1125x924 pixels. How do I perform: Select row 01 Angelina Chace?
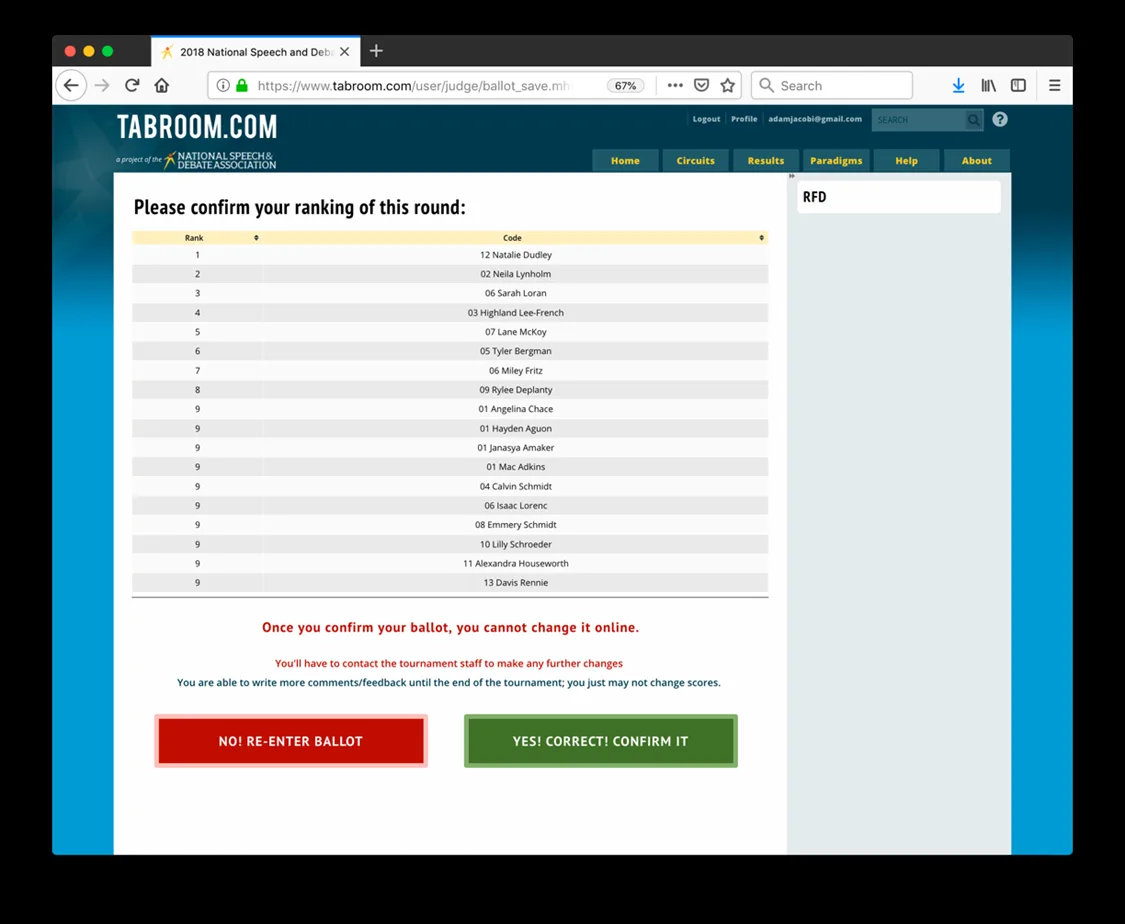point(450,409)
